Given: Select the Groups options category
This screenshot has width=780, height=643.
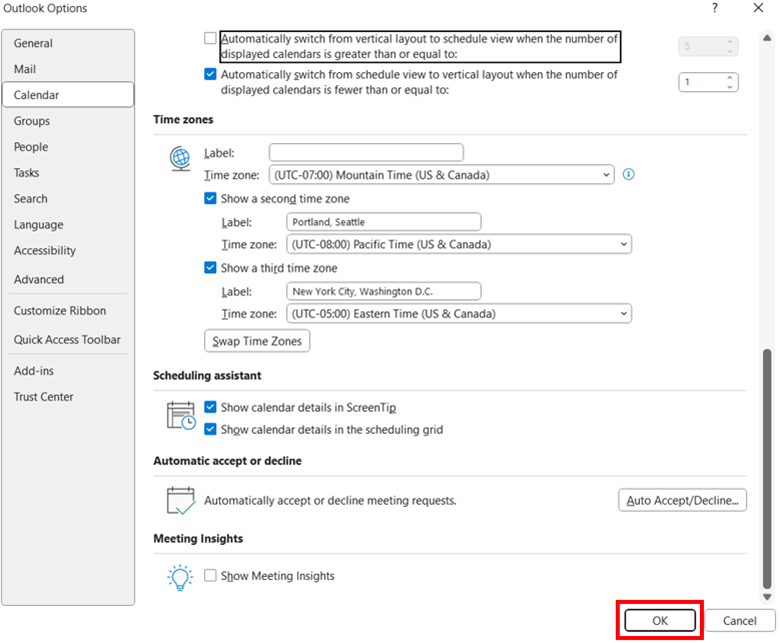Looking at the screenshot, I should coord(68,121).
